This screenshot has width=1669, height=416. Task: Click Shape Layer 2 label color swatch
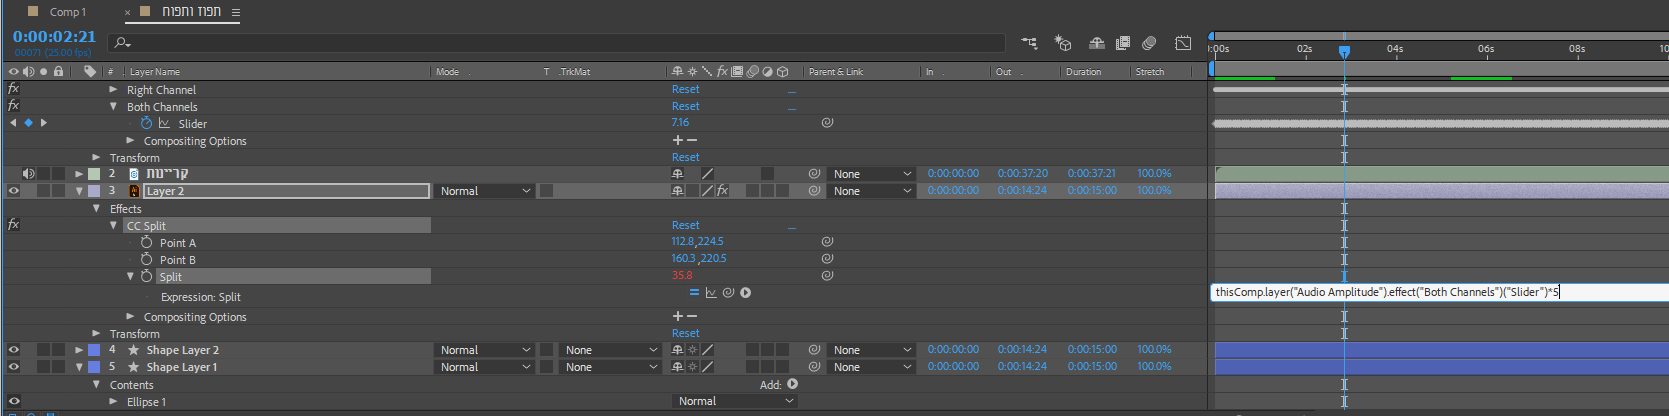click(x=94, y=350)
